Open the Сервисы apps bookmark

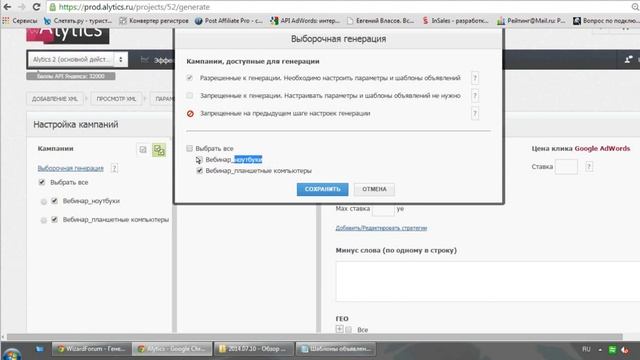point(20,20)
